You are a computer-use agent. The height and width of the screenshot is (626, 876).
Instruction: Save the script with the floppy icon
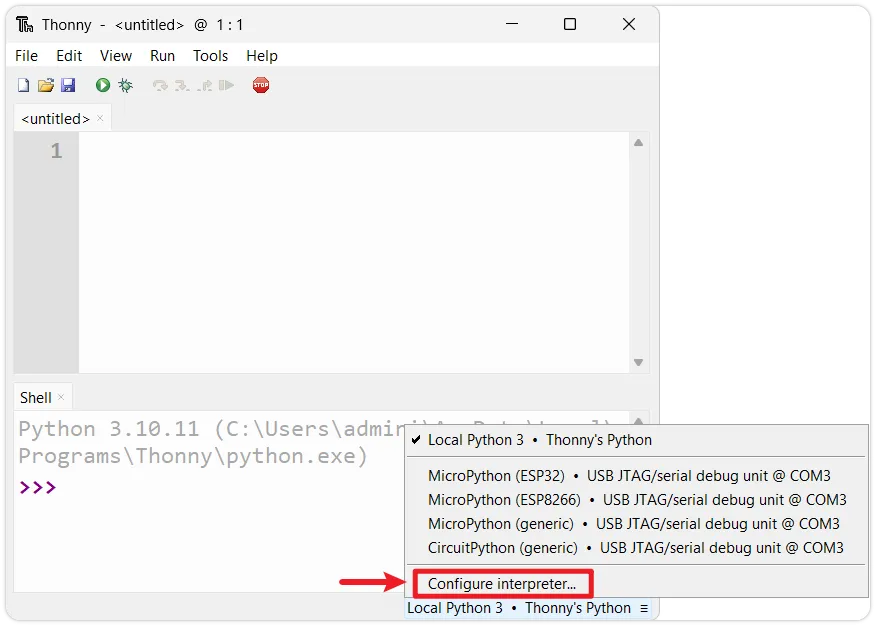pos(68,86)
